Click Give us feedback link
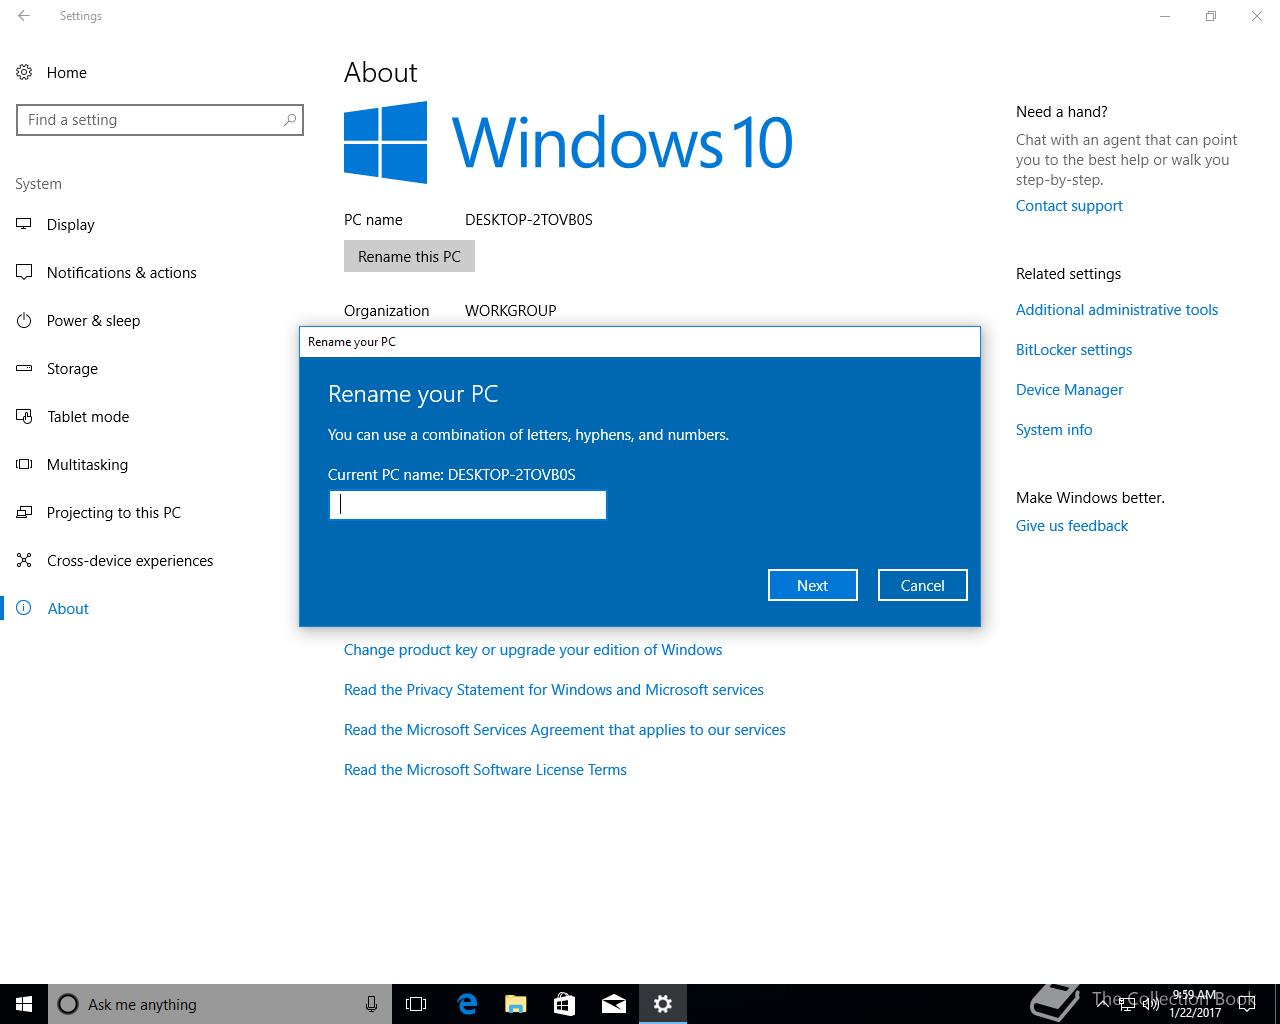 coord(1072,526)
